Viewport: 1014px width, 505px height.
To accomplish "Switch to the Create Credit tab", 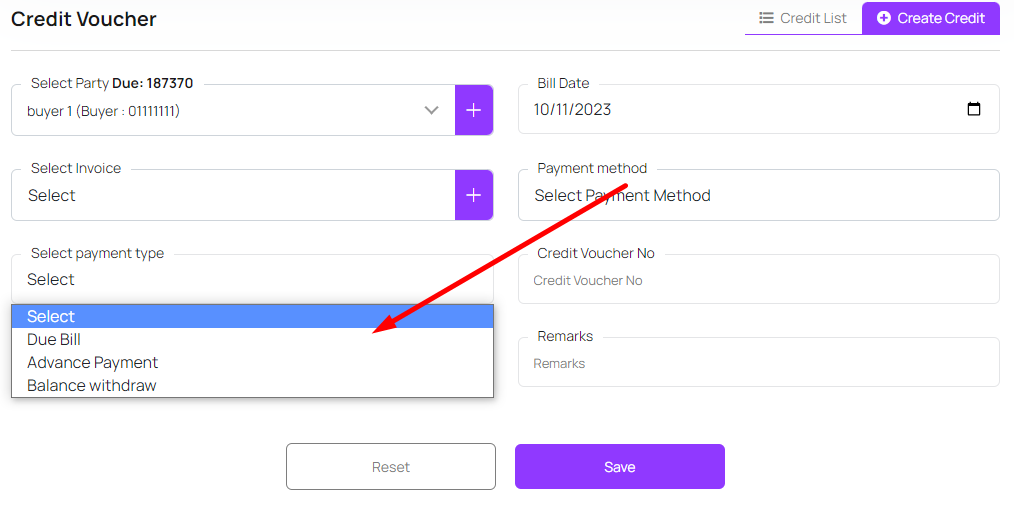I will pyautogui.click(x=930, y=18).
